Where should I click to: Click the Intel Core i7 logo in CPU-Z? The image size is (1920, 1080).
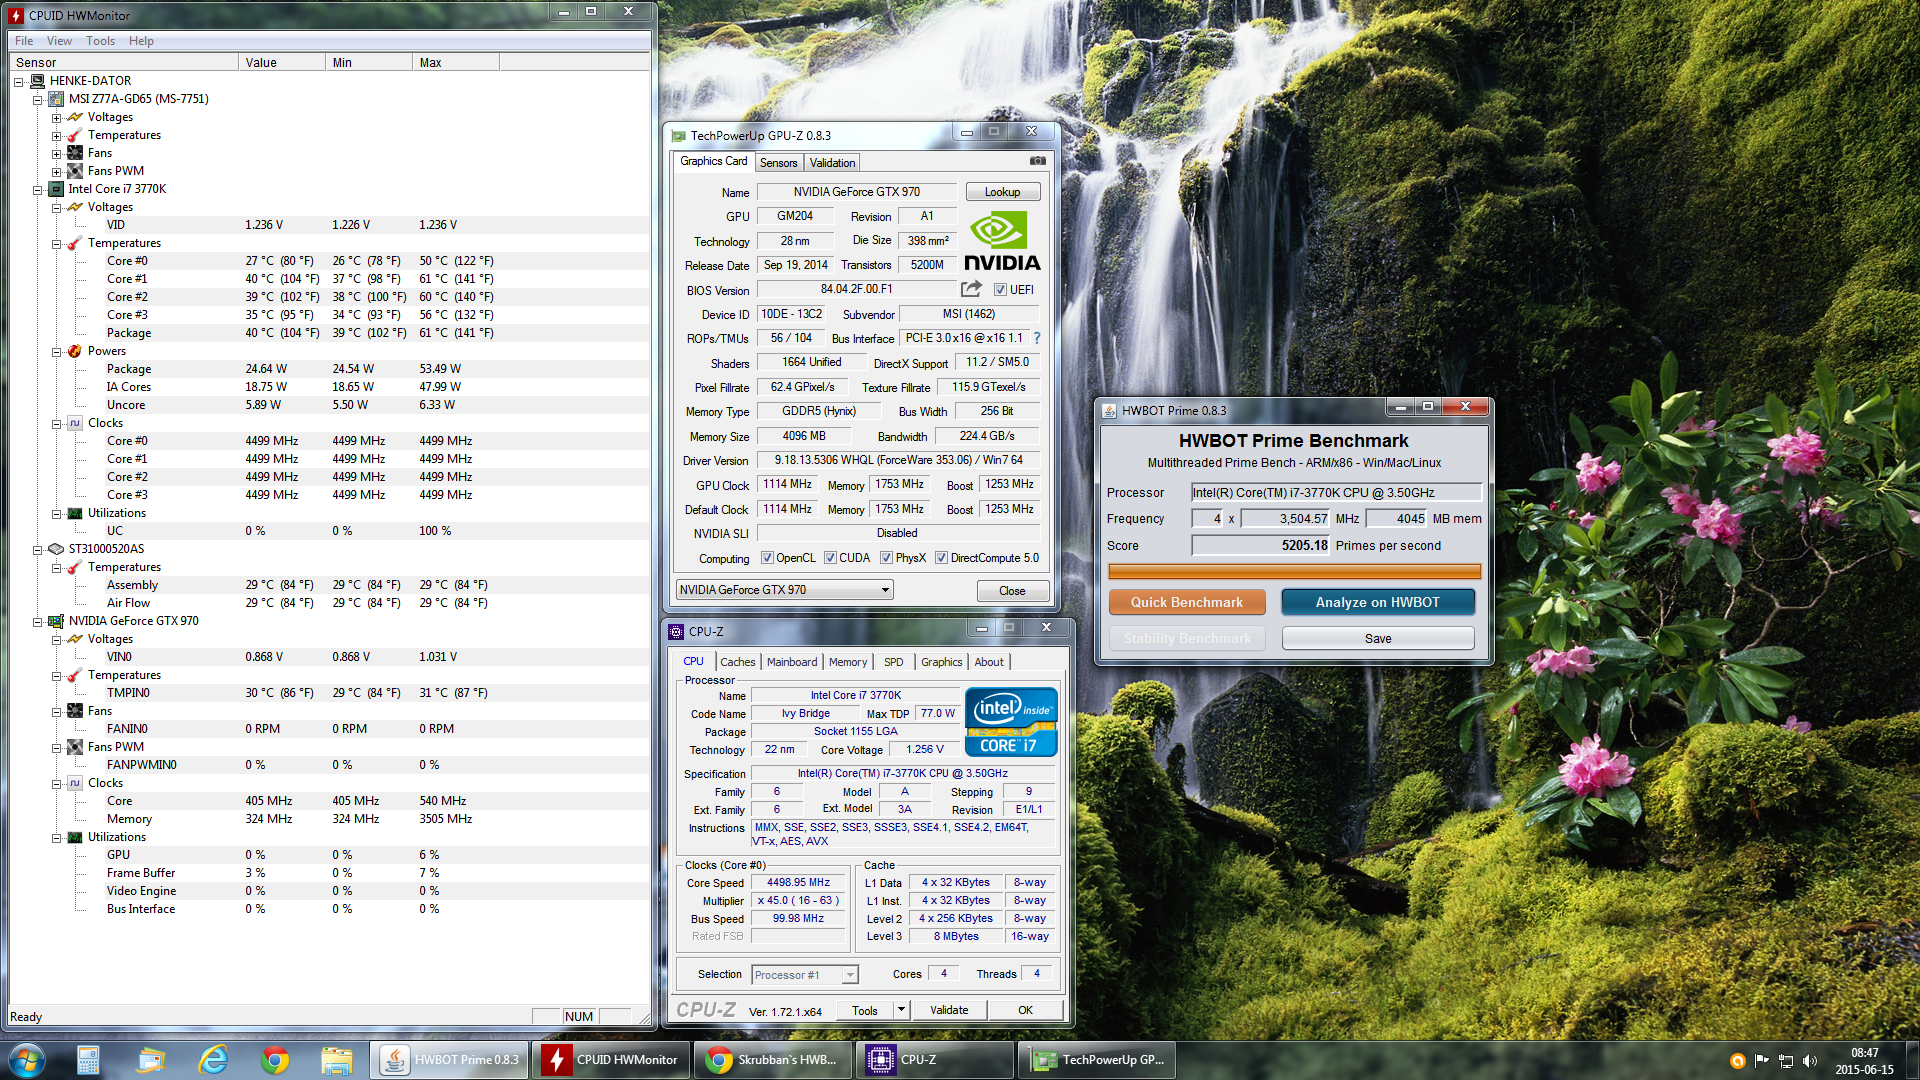click(x=1011, y=721)
